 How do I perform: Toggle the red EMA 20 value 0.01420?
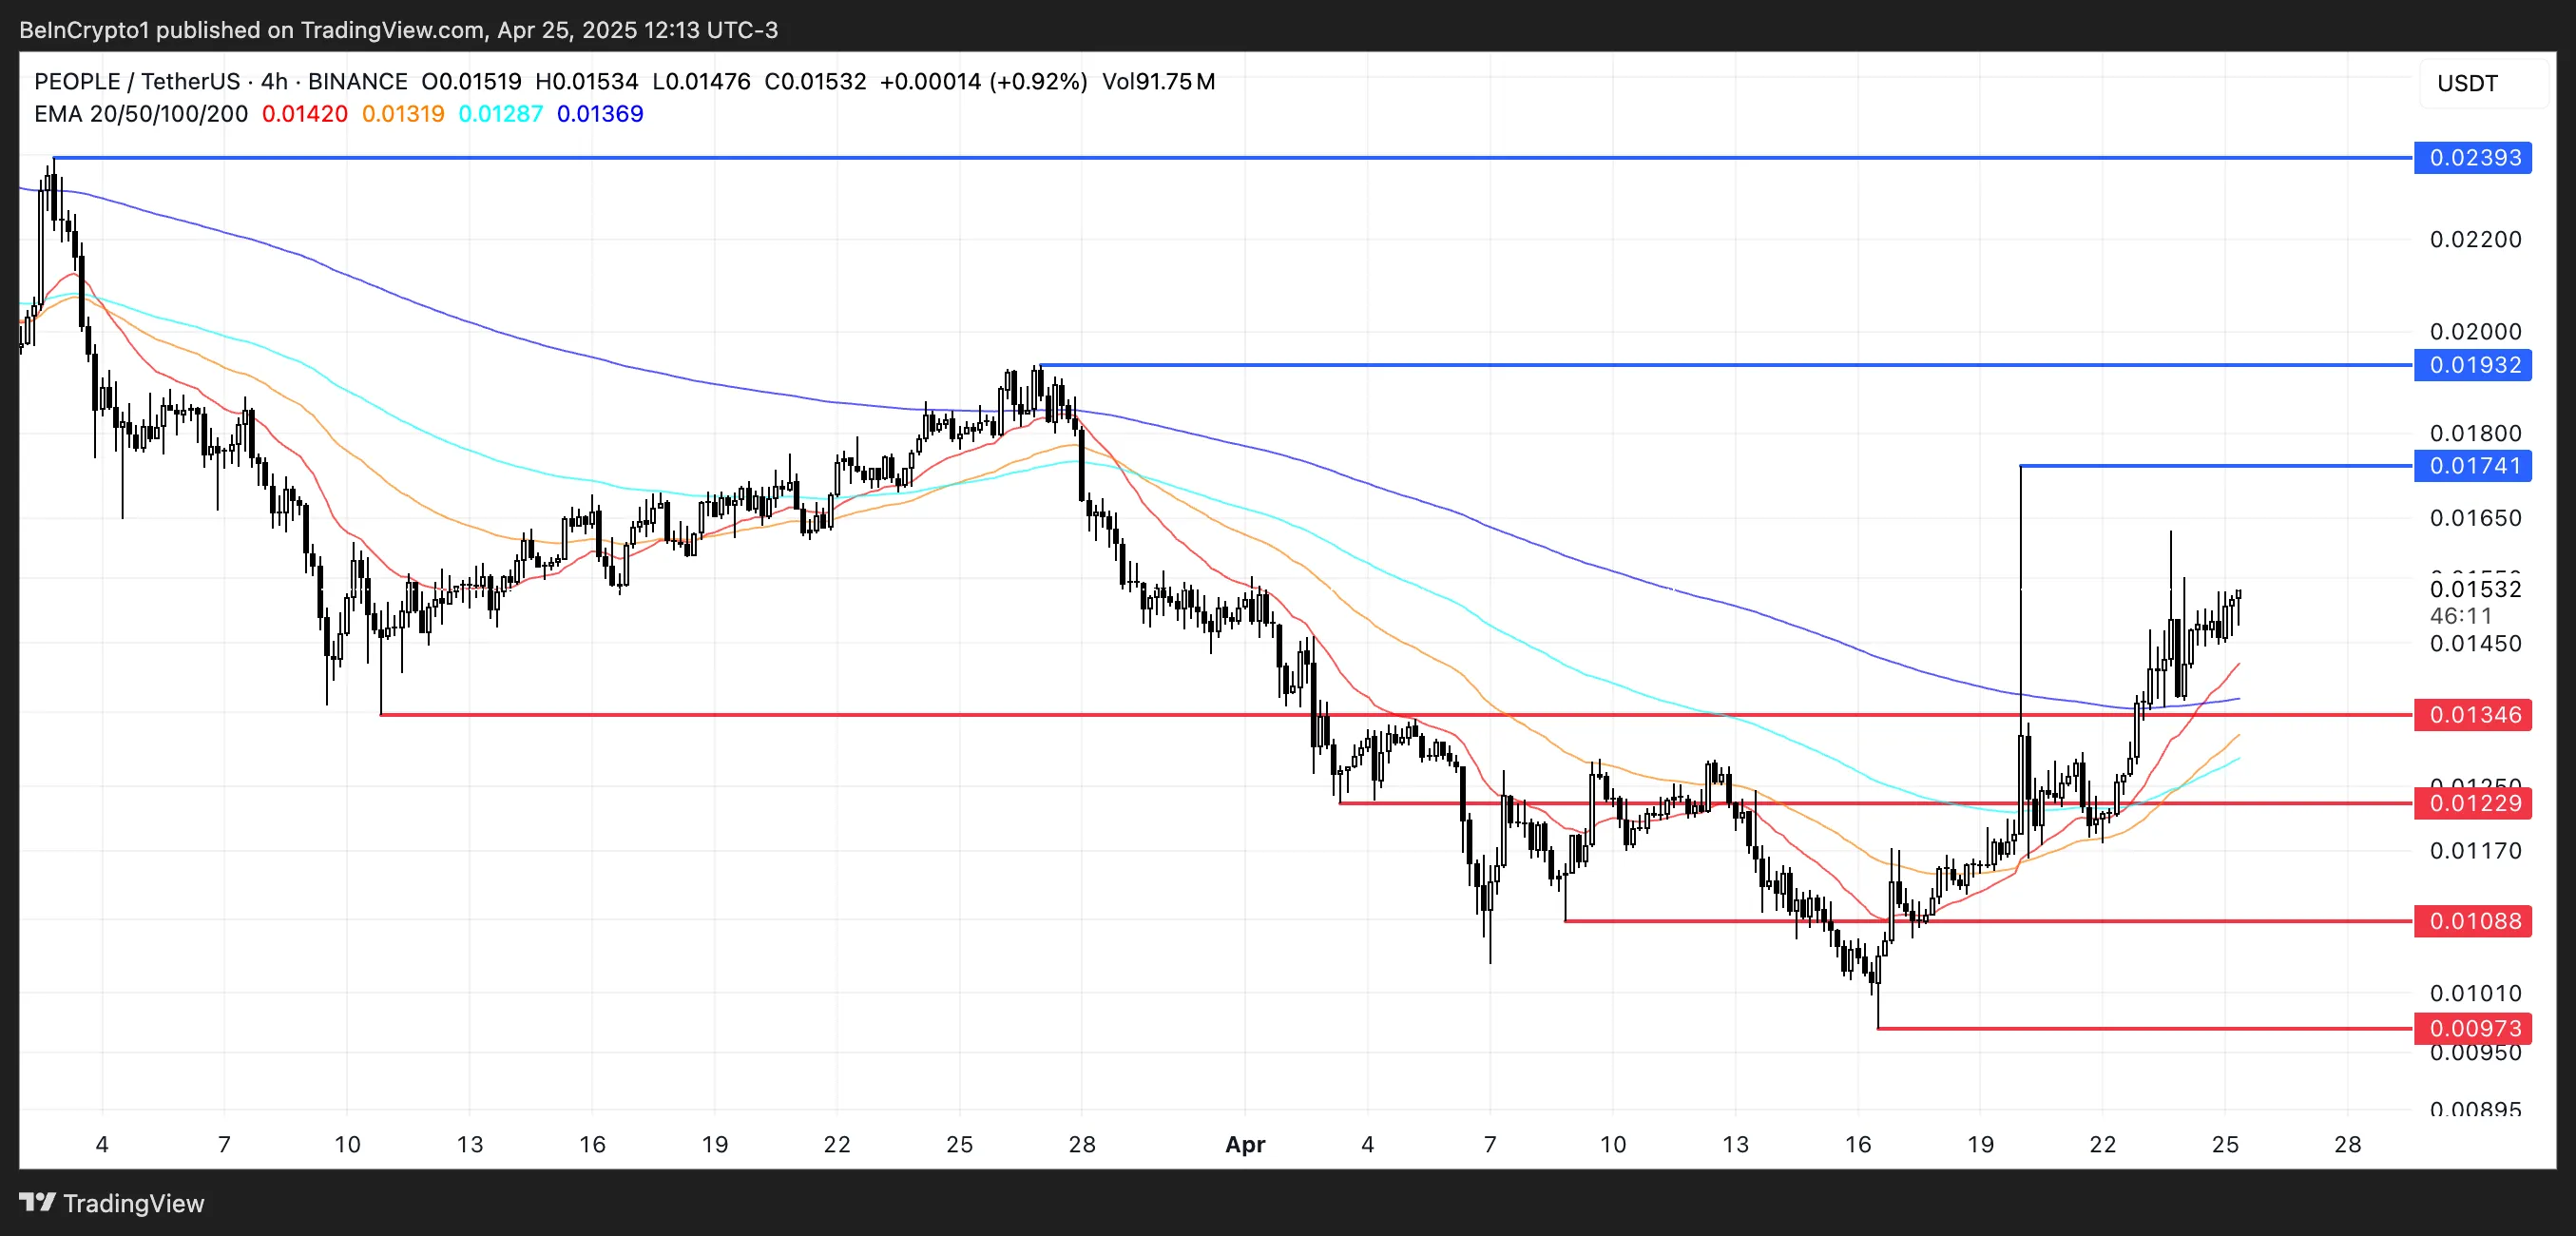point(305,114)
